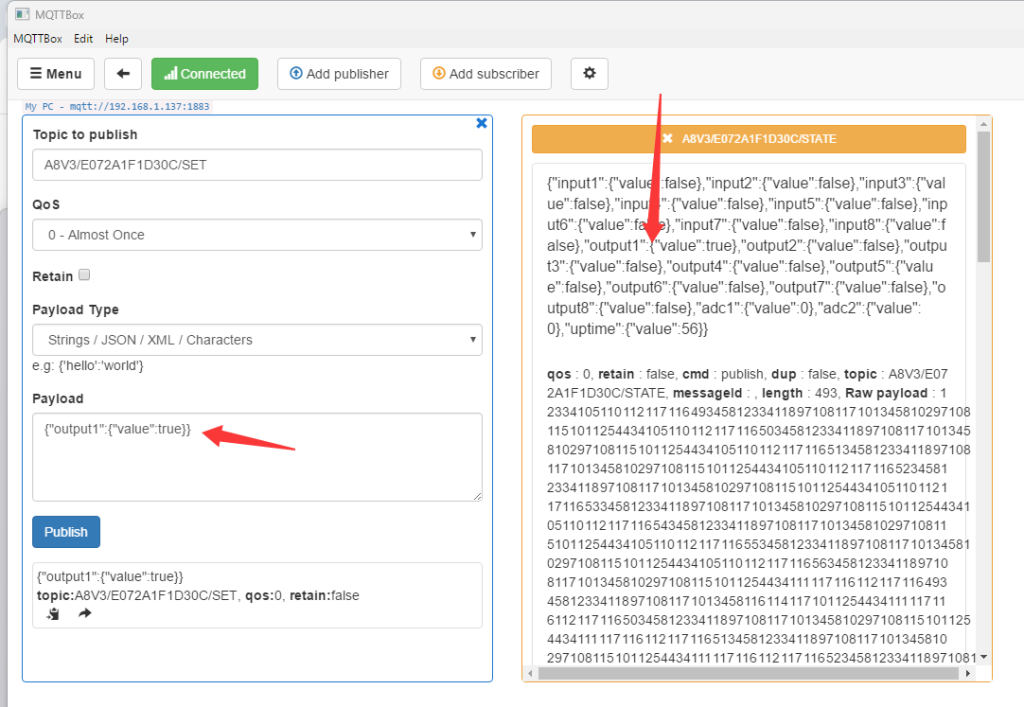The height and width of the screenshot is (707, 1024).
Task: Open the Edit menu
Action: point(84,39)
